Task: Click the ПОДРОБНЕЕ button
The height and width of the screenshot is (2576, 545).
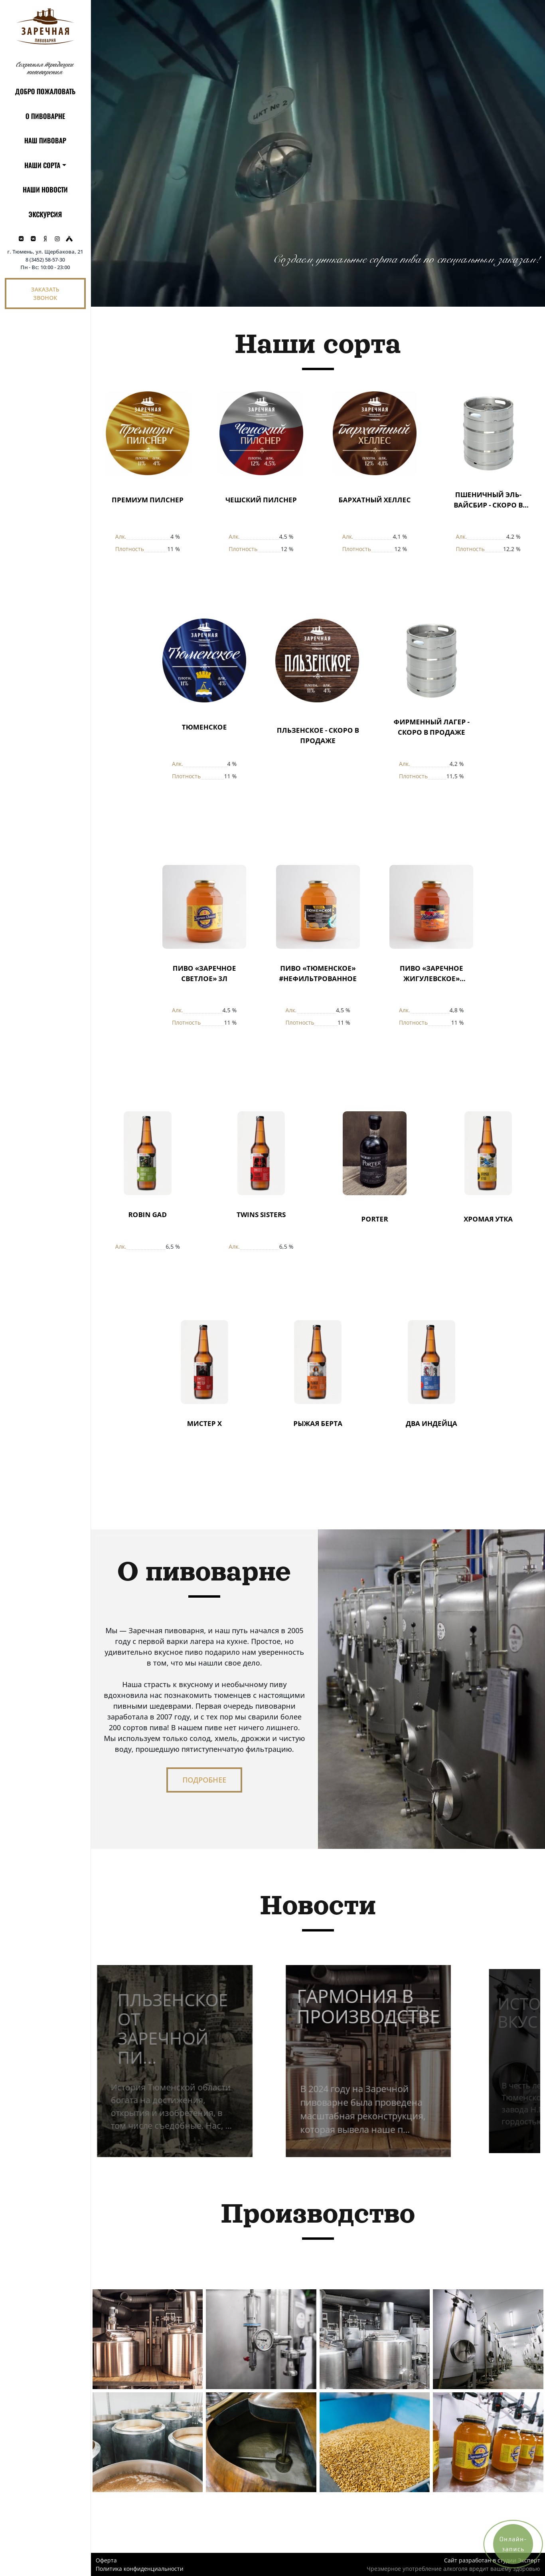Action: 204,1780
